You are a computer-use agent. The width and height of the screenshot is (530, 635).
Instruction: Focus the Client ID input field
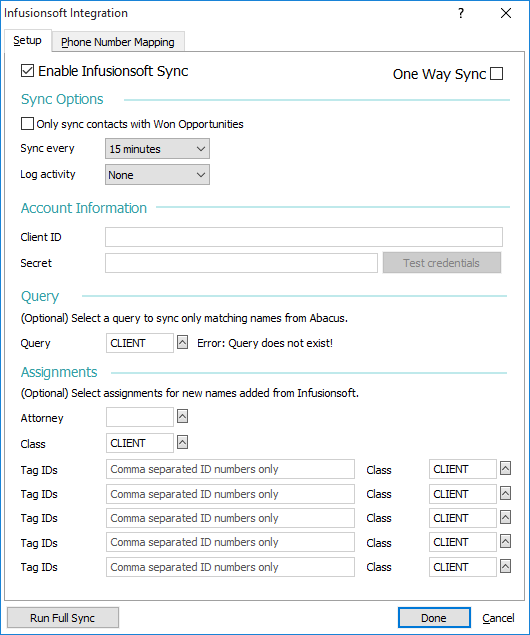(x=304, y=237)
